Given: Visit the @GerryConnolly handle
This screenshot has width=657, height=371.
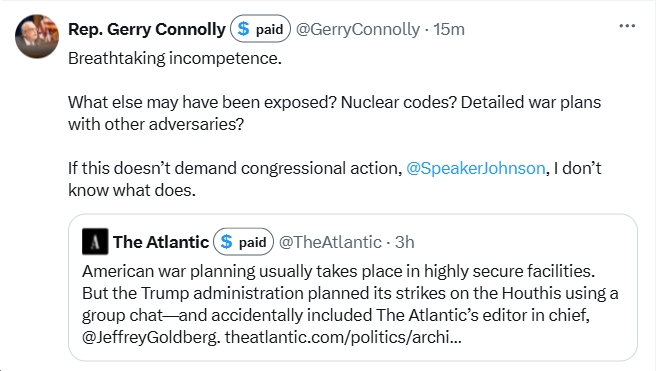Looking at the screenshot, I should [358, 29].
